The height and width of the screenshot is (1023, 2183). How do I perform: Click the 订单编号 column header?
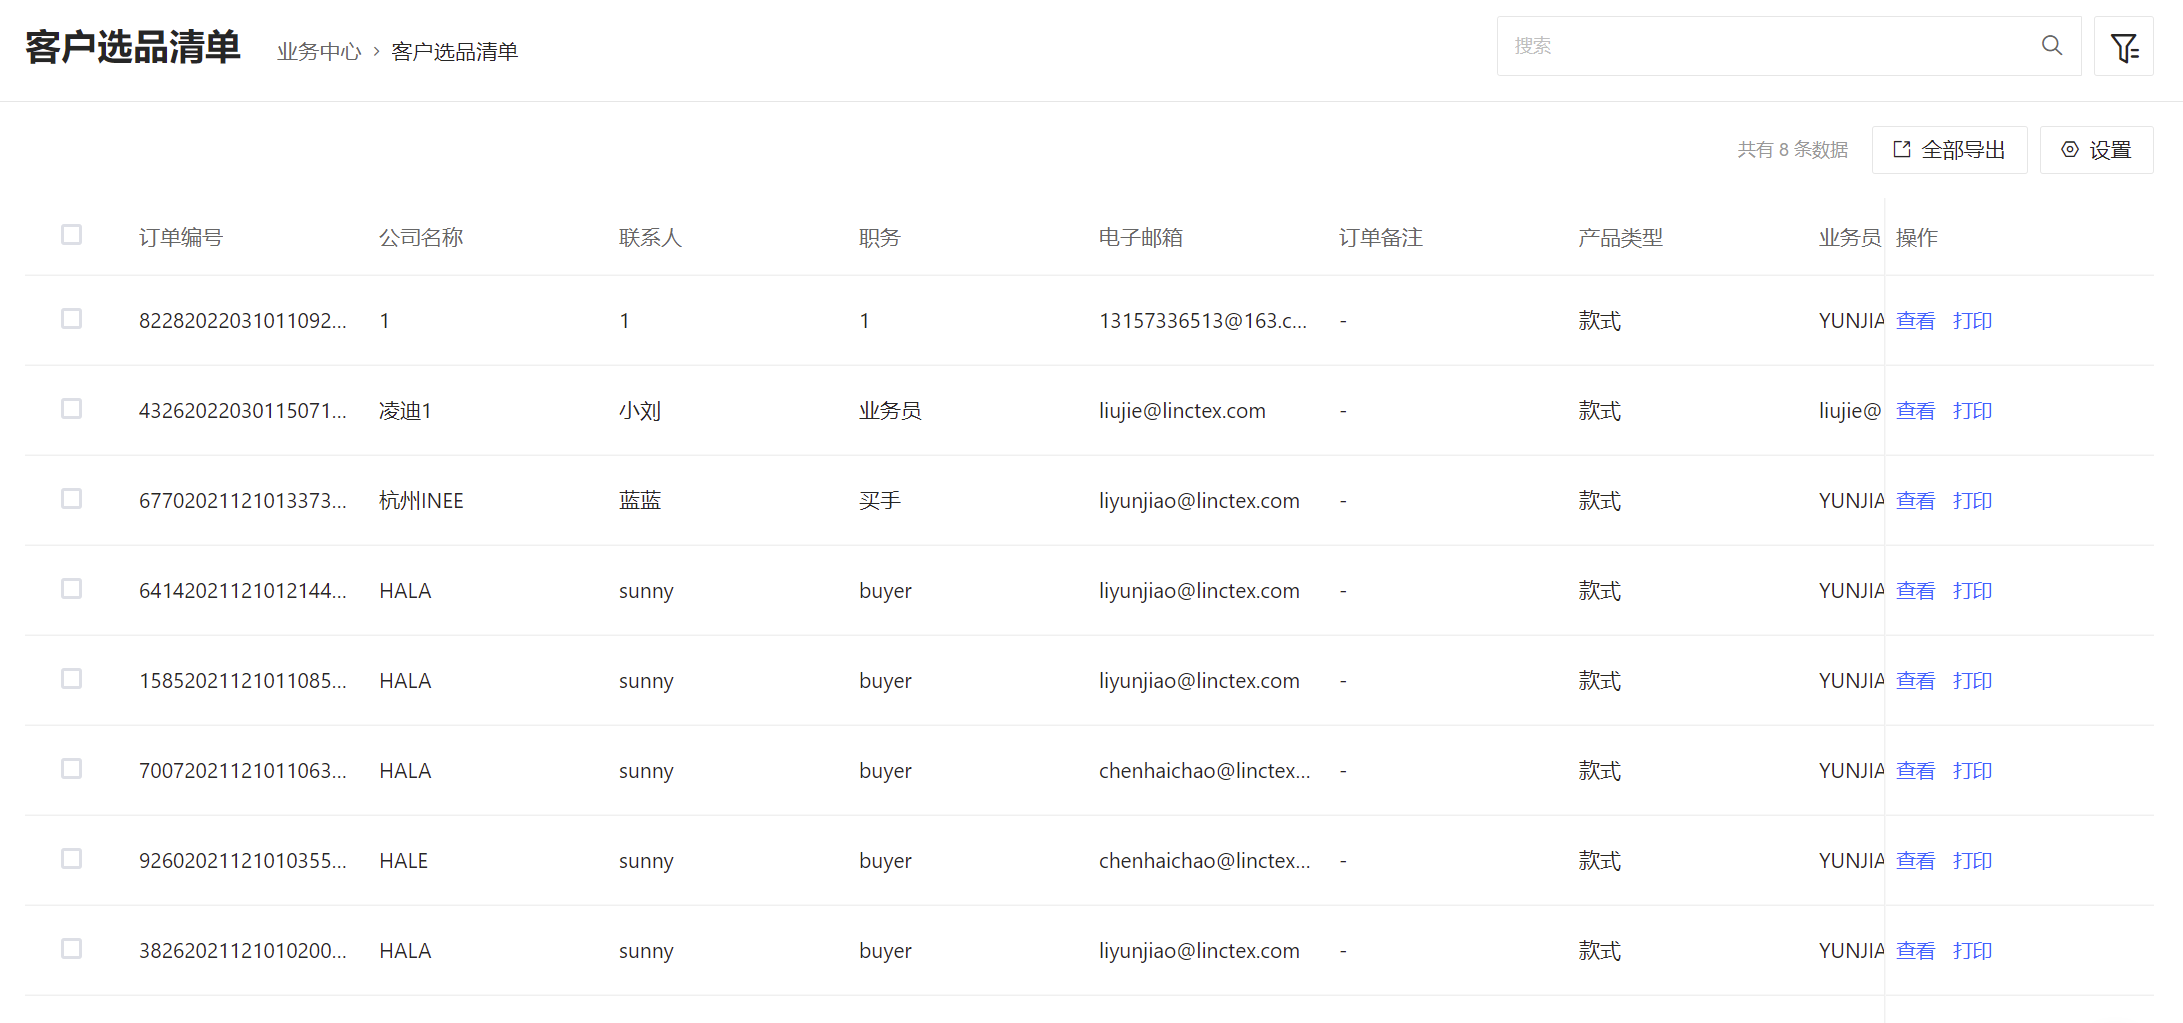(181, 238)
